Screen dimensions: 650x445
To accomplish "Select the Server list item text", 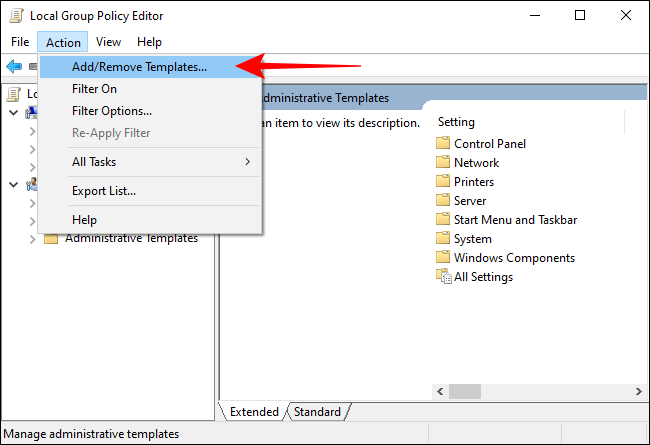I will tap(470, 201).
